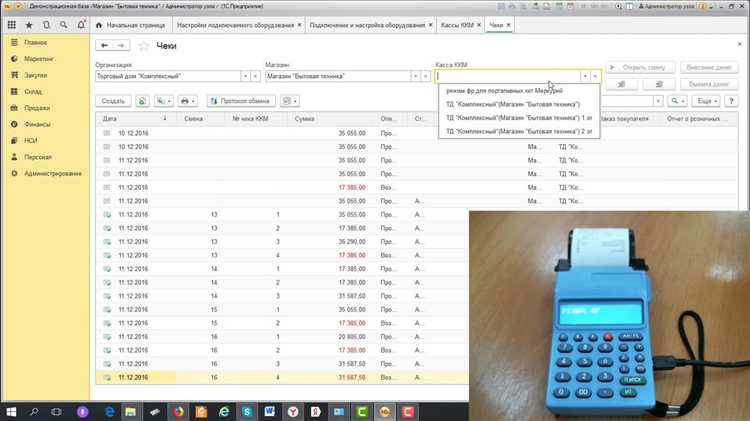Select 'режим фр для портативных ккт Меркурий' option

click(519, 90)
